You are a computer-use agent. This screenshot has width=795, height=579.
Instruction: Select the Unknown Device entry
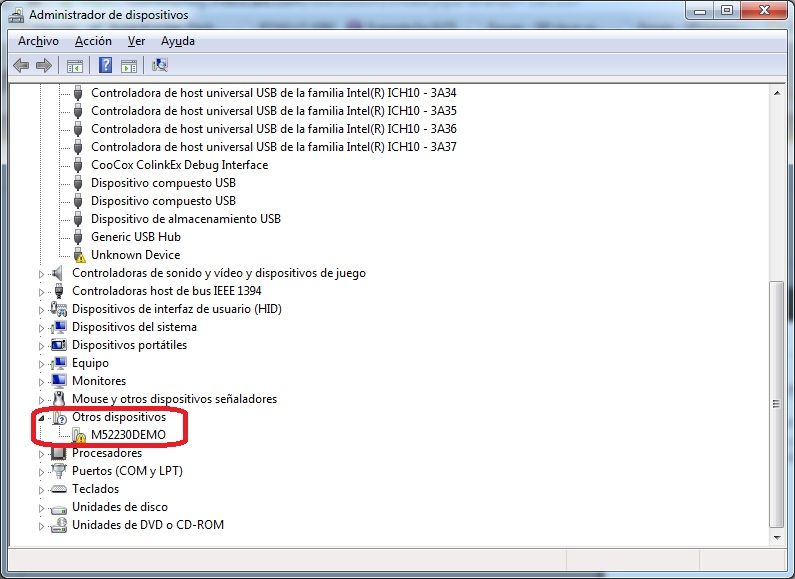click(x=135, y=255)
